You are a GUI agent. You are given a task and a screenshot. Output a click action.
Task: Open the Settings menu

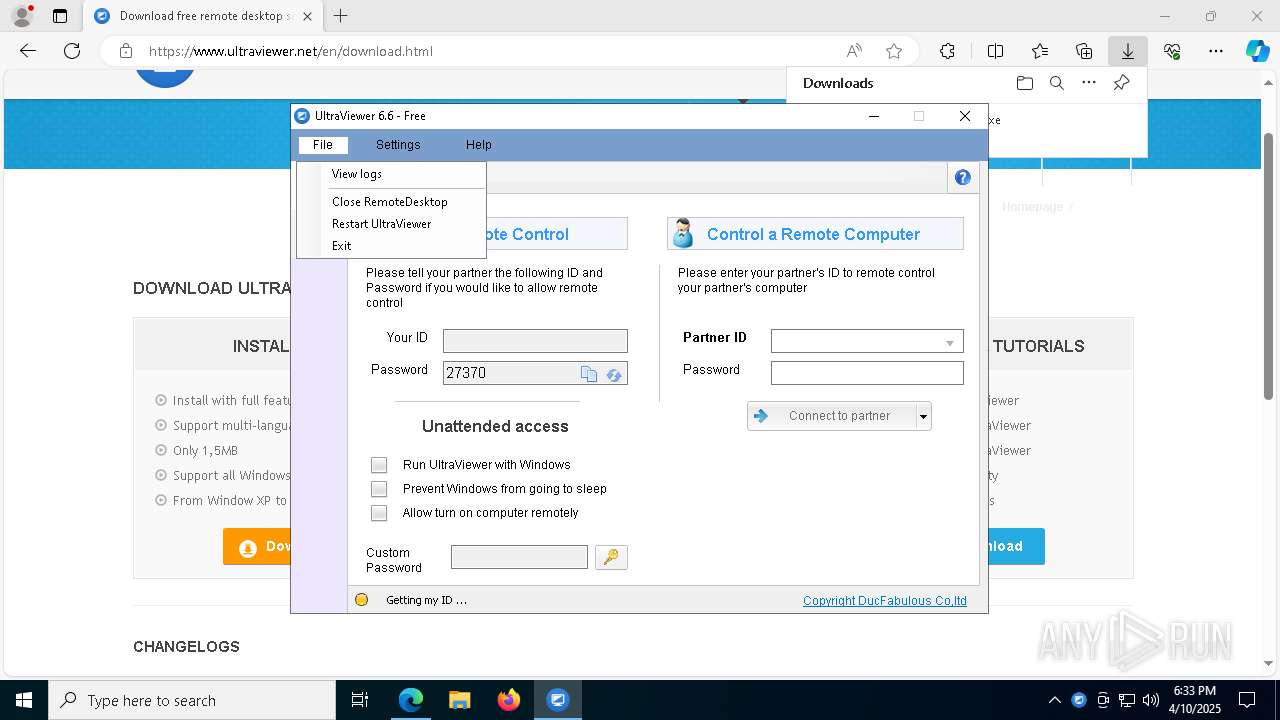click(398, 145)
